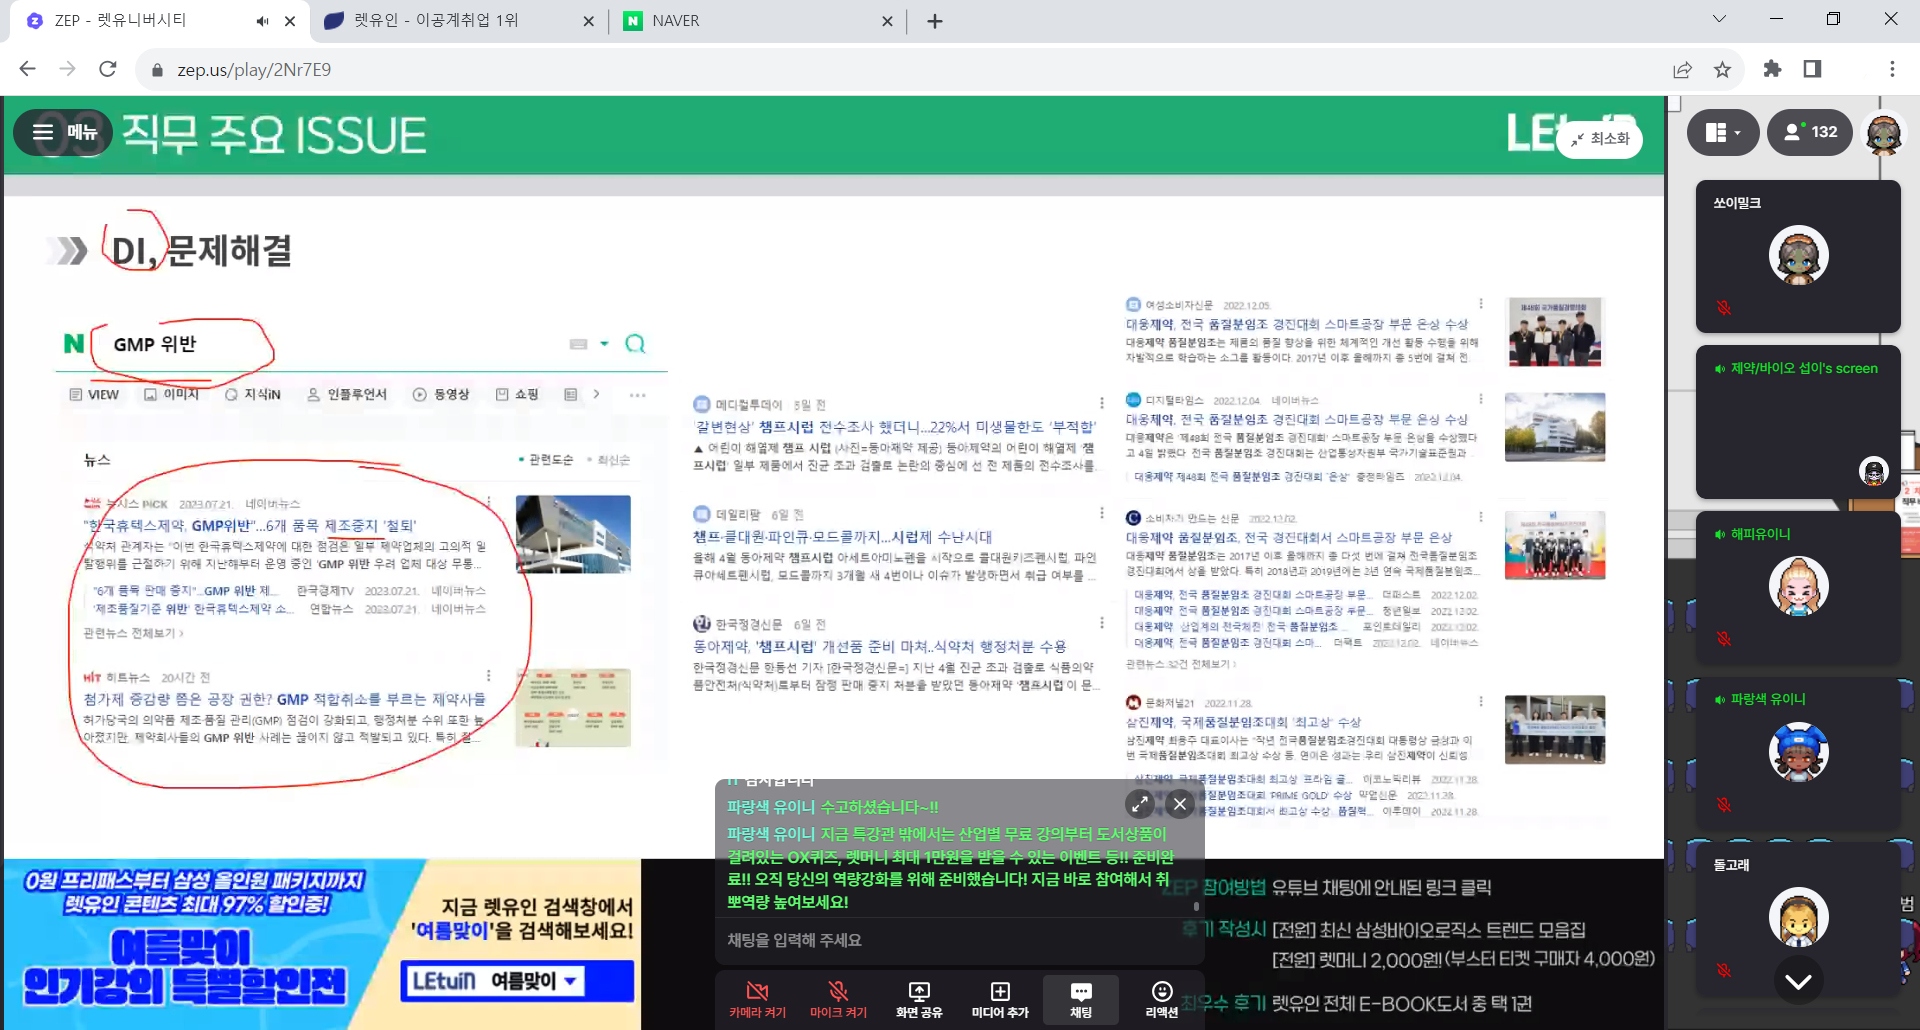The image size is (1920, 1030).
Task: Go back in browser history
Action: pos(27,69)
